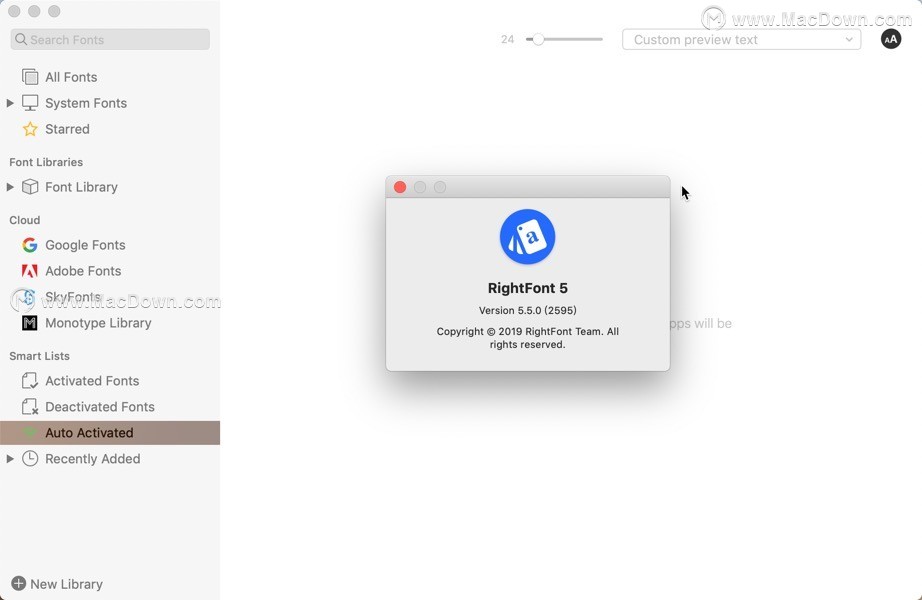The height and width of the screenshot is (600, 922).
Task: Close the RightFont 5 About dialog
Action: coord(400,187)
